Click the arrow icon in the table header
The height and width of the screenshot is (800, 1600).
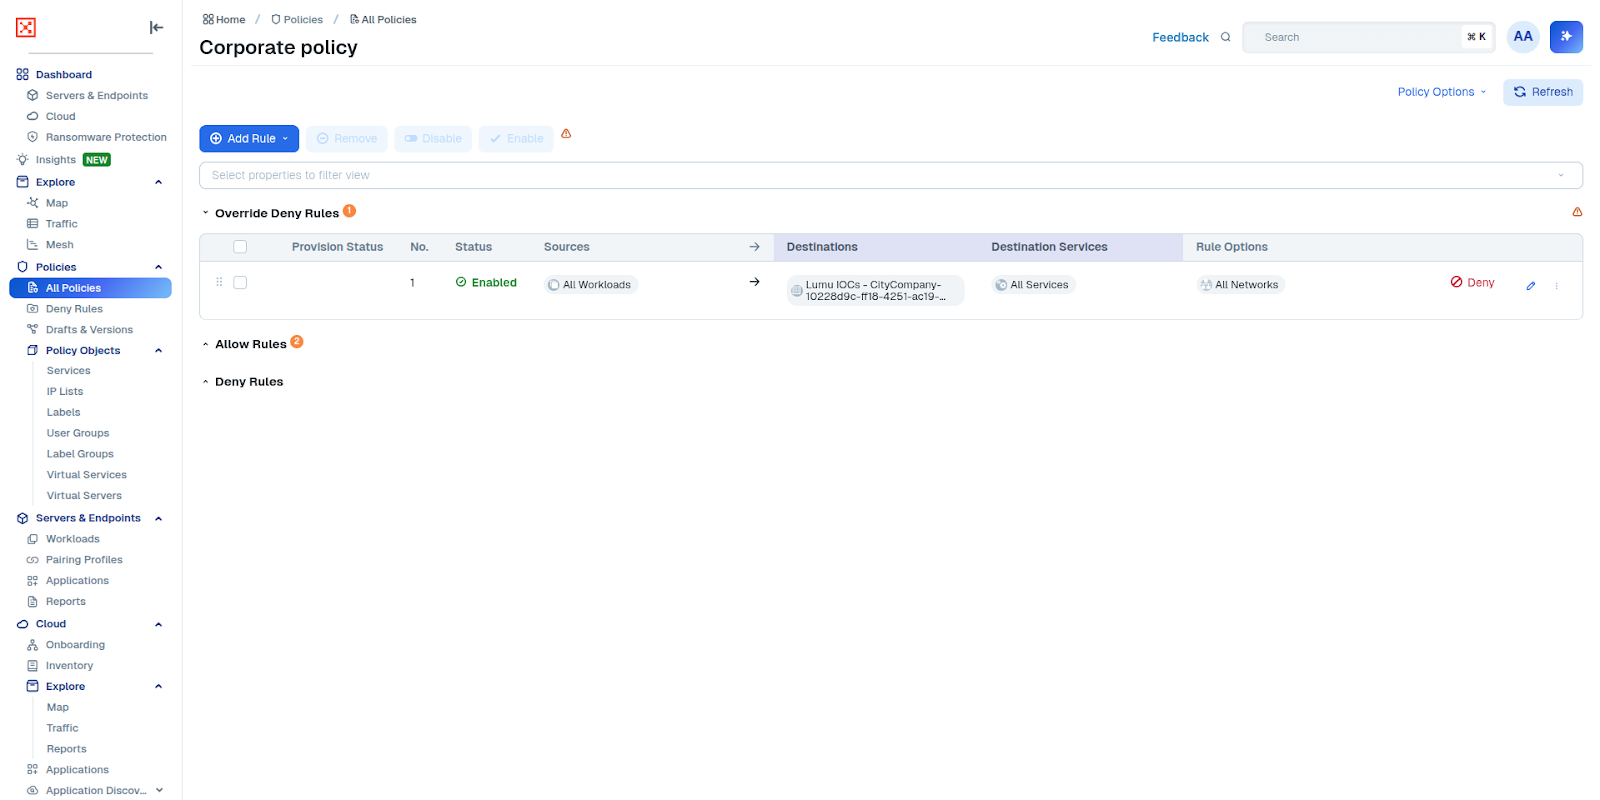pyautogui.click(x=754, y=247)
